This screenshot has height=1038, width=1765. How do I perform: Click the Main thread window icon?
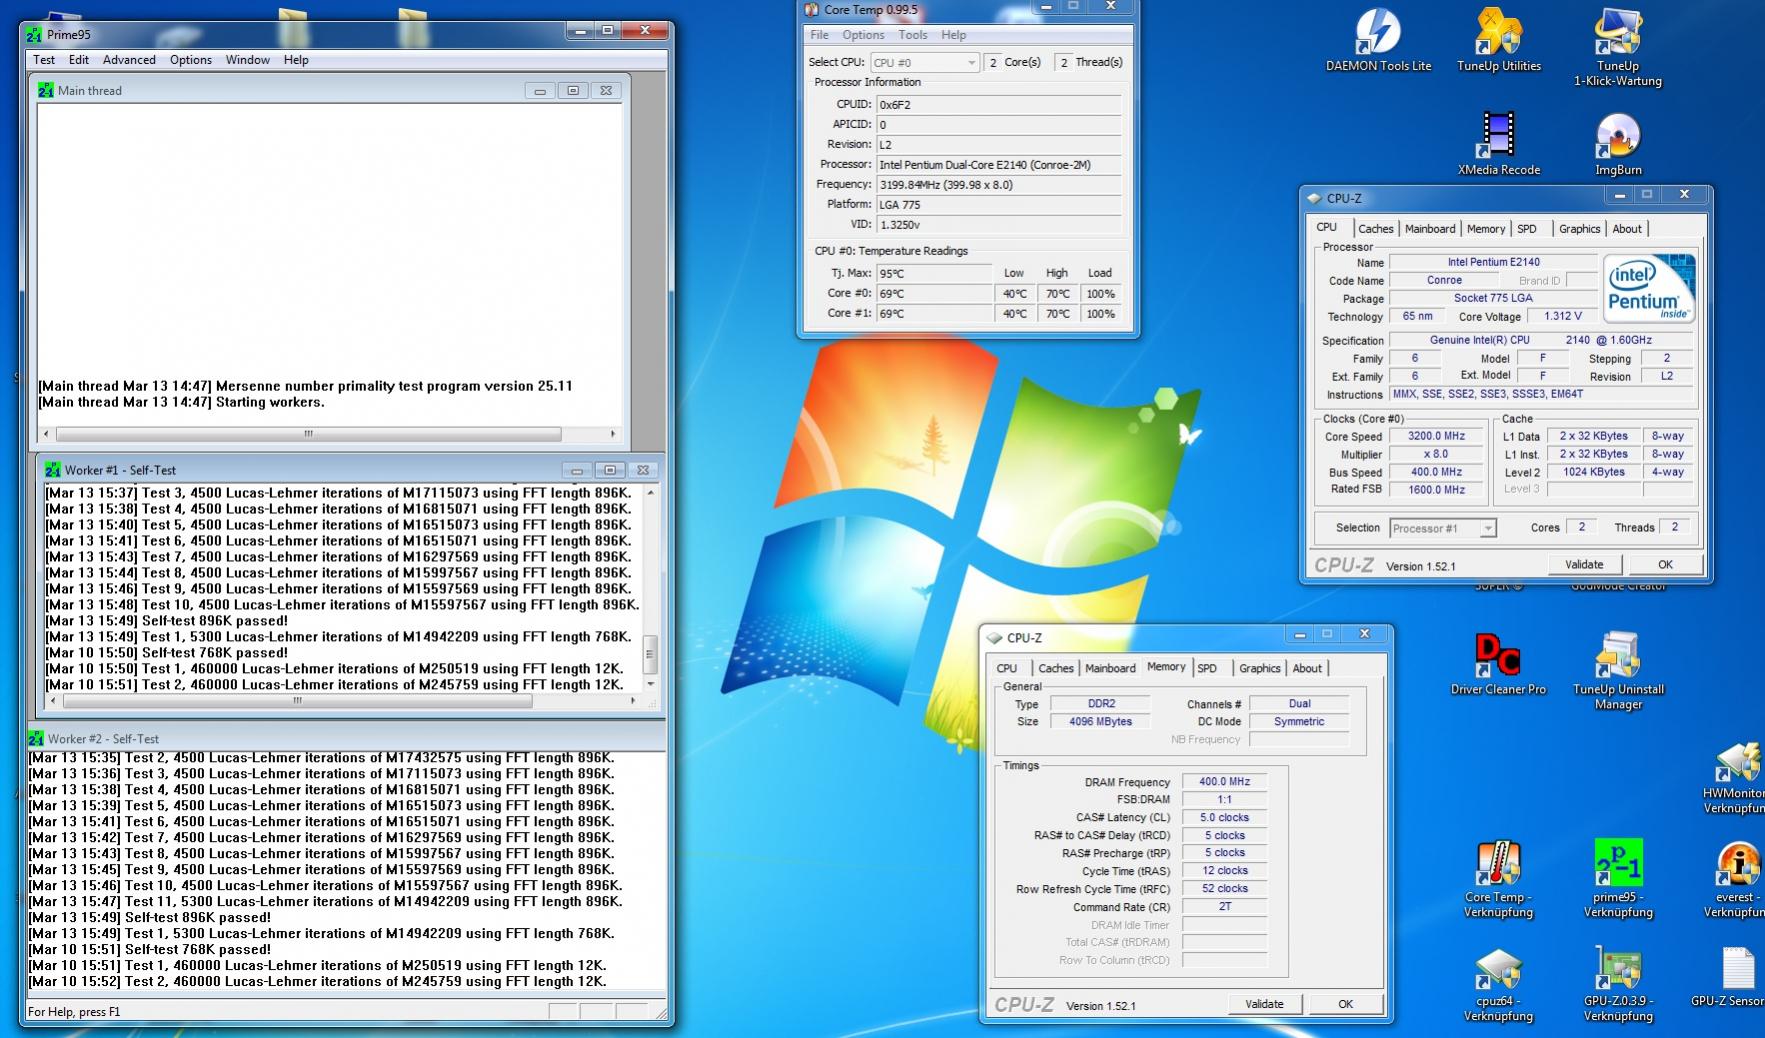click(46, 90)
